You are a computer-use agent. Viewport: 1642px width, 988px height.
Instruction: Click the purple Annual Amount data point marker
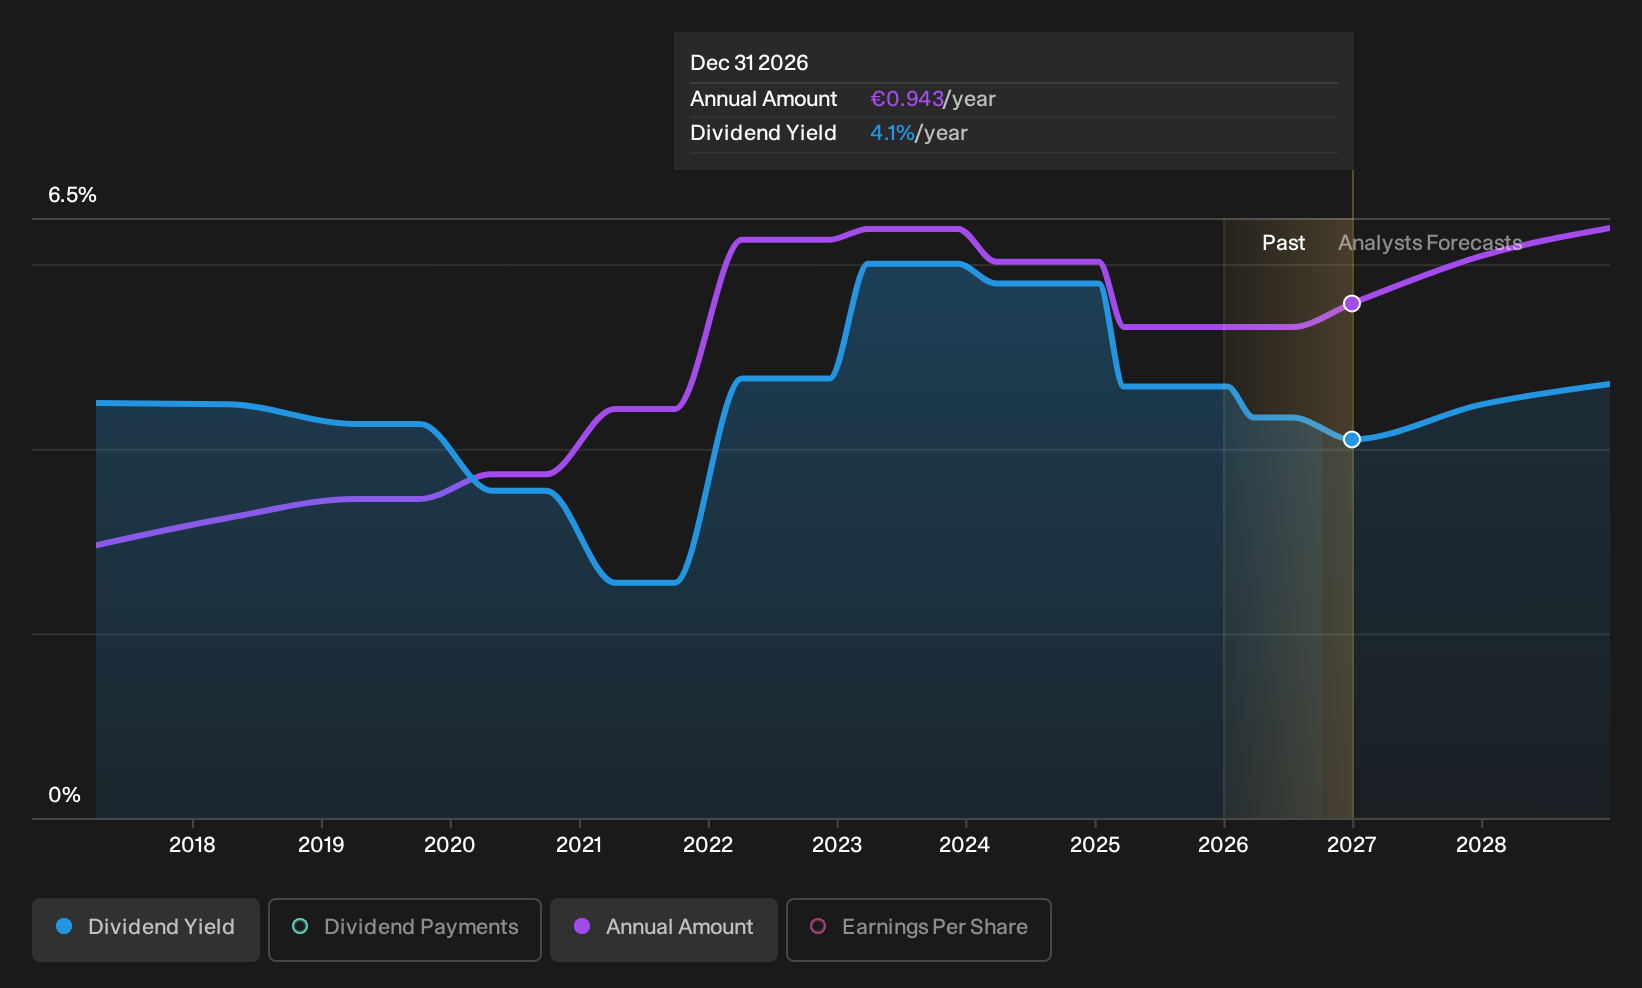[1352, 303]
